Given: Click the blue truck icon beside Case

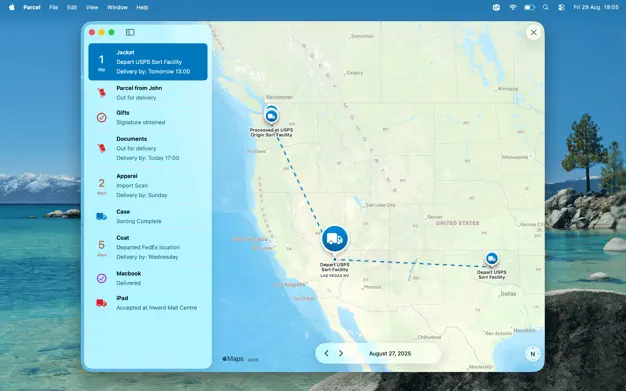Looking at the screenshot, I should (x=101, y=216).
